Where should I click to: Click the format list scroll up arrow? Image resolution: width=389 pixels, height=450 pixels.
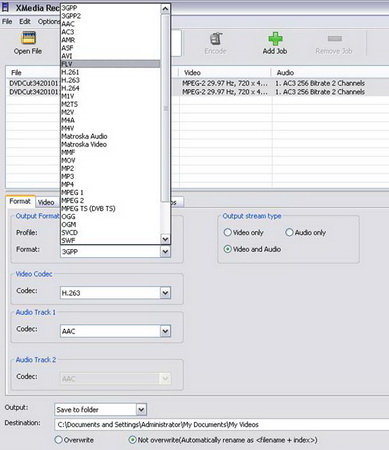tap(165, 9)
